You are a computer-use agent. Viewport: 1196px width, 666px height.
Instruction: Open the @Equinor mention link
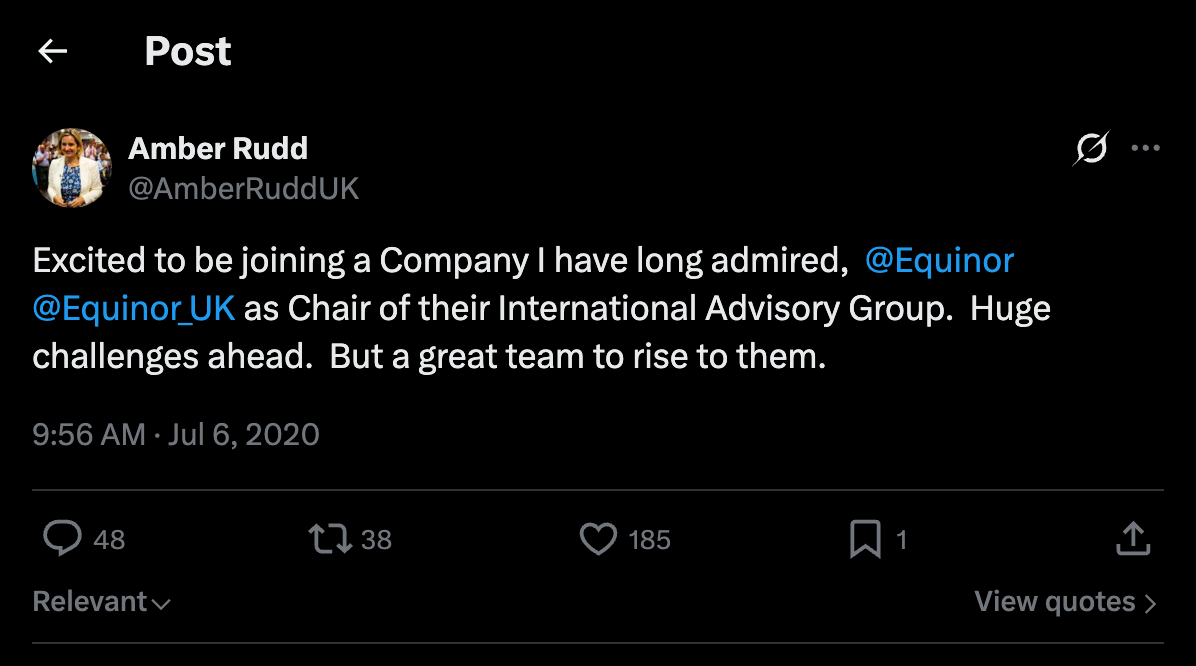[x=939, y=260]
